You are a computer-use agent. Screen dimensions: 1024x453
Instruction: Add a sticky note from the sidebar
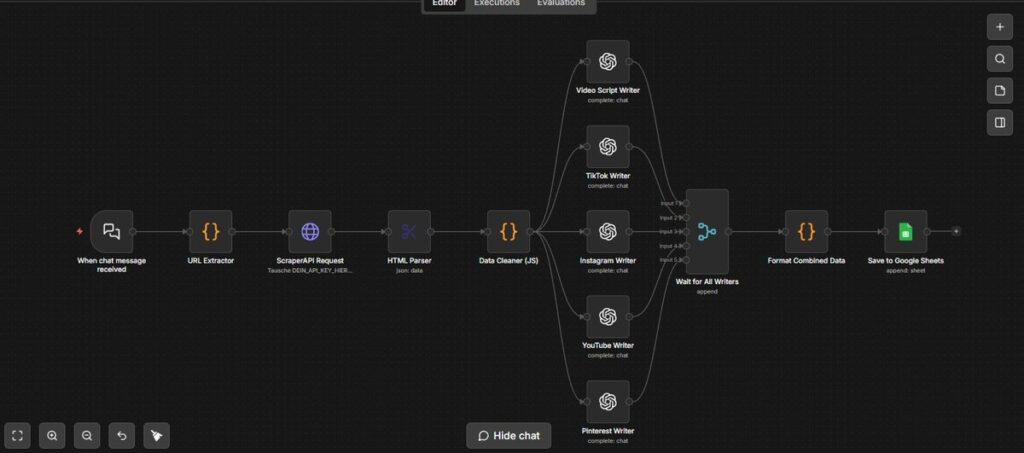[1000, 91]
